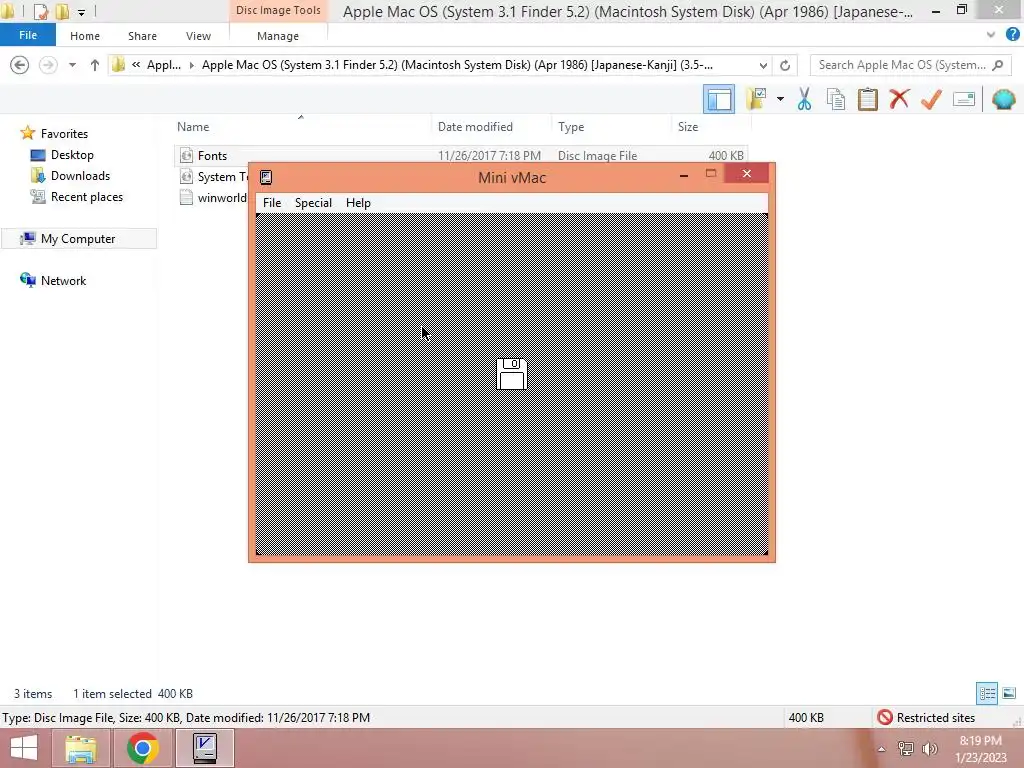
Task: Switch to the Home ribbon tab
Action: [x=85, y=36]
